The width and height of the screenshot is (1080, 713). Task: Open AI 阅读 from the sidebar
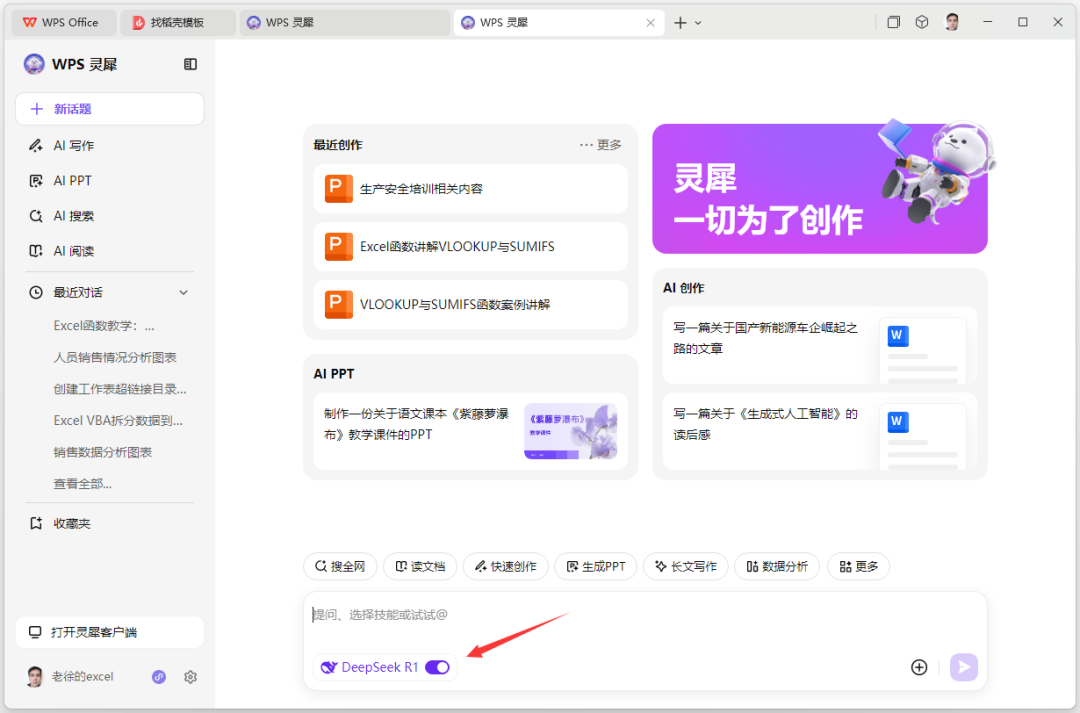74,251
